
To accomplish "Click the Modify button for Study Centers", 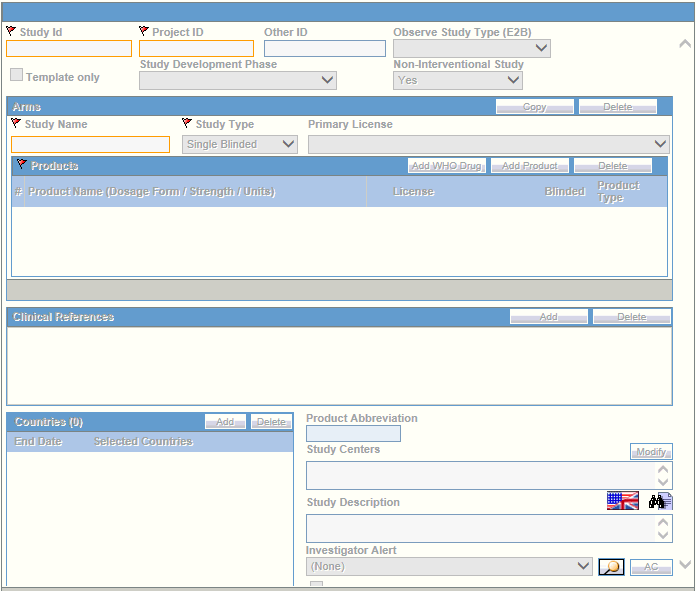I will coord(651,452).
